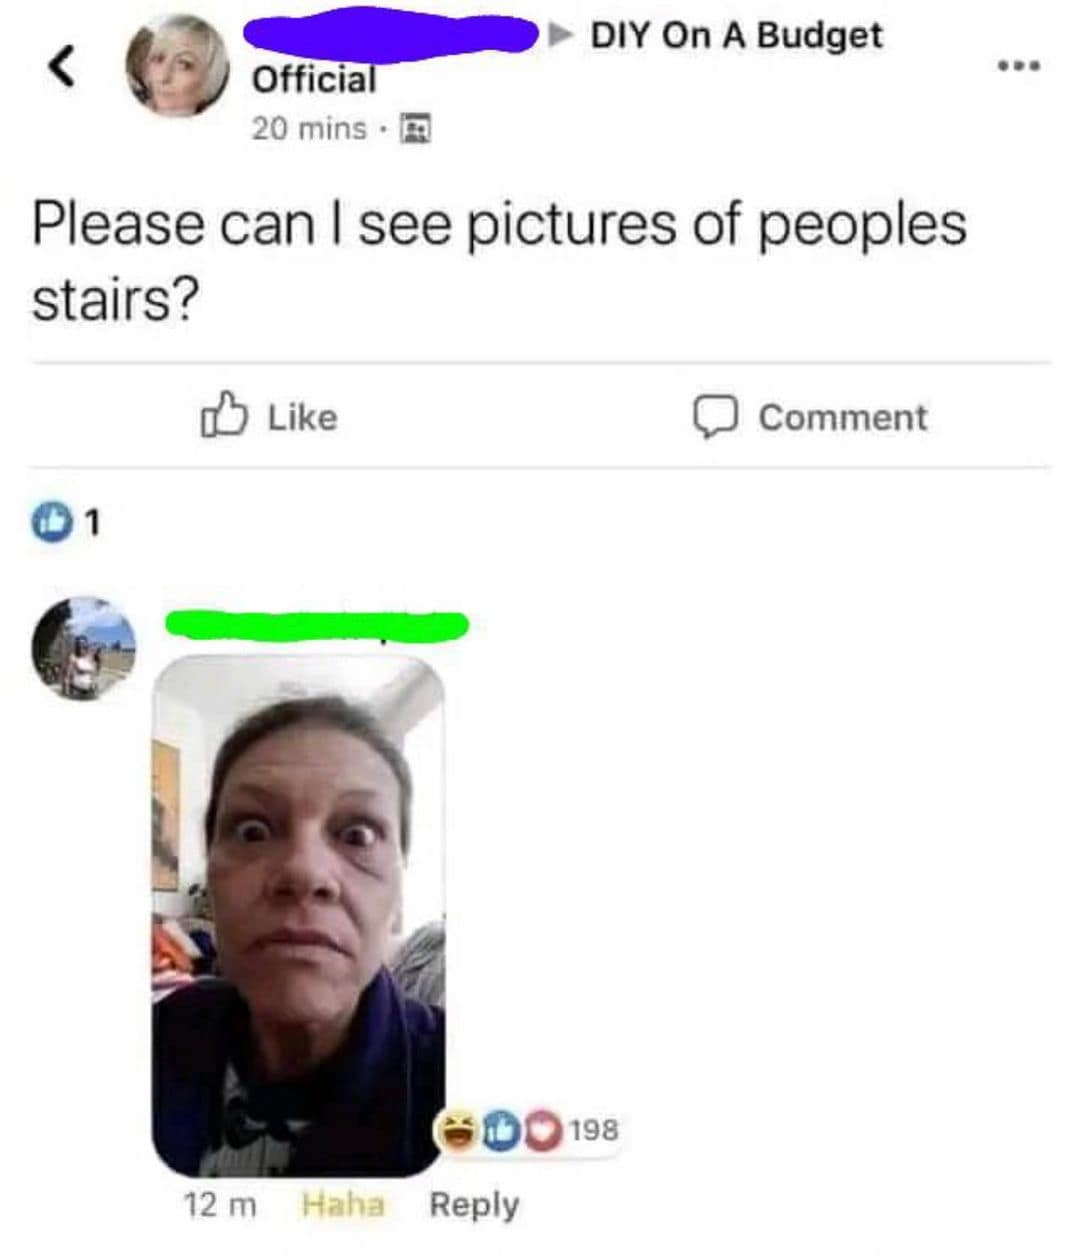Open the photo attached in the comment
This screenshot has width=1080, height=1256.
pos(298,916)
